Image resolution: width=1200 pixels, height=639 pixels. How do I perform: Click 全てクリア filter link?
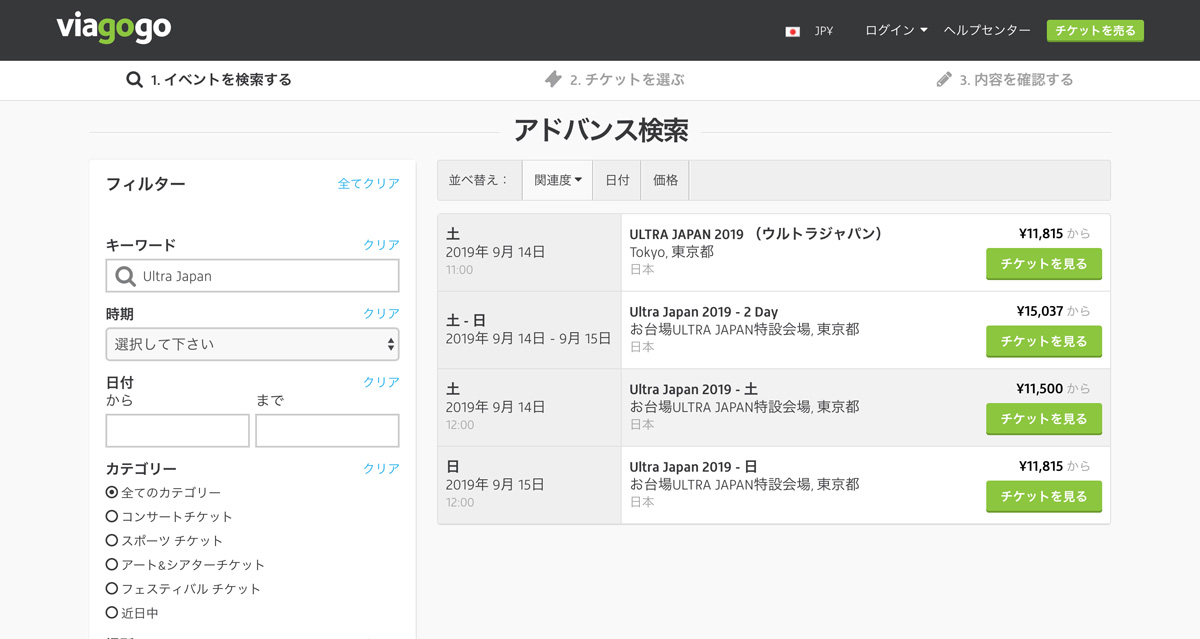pos(368,184)
